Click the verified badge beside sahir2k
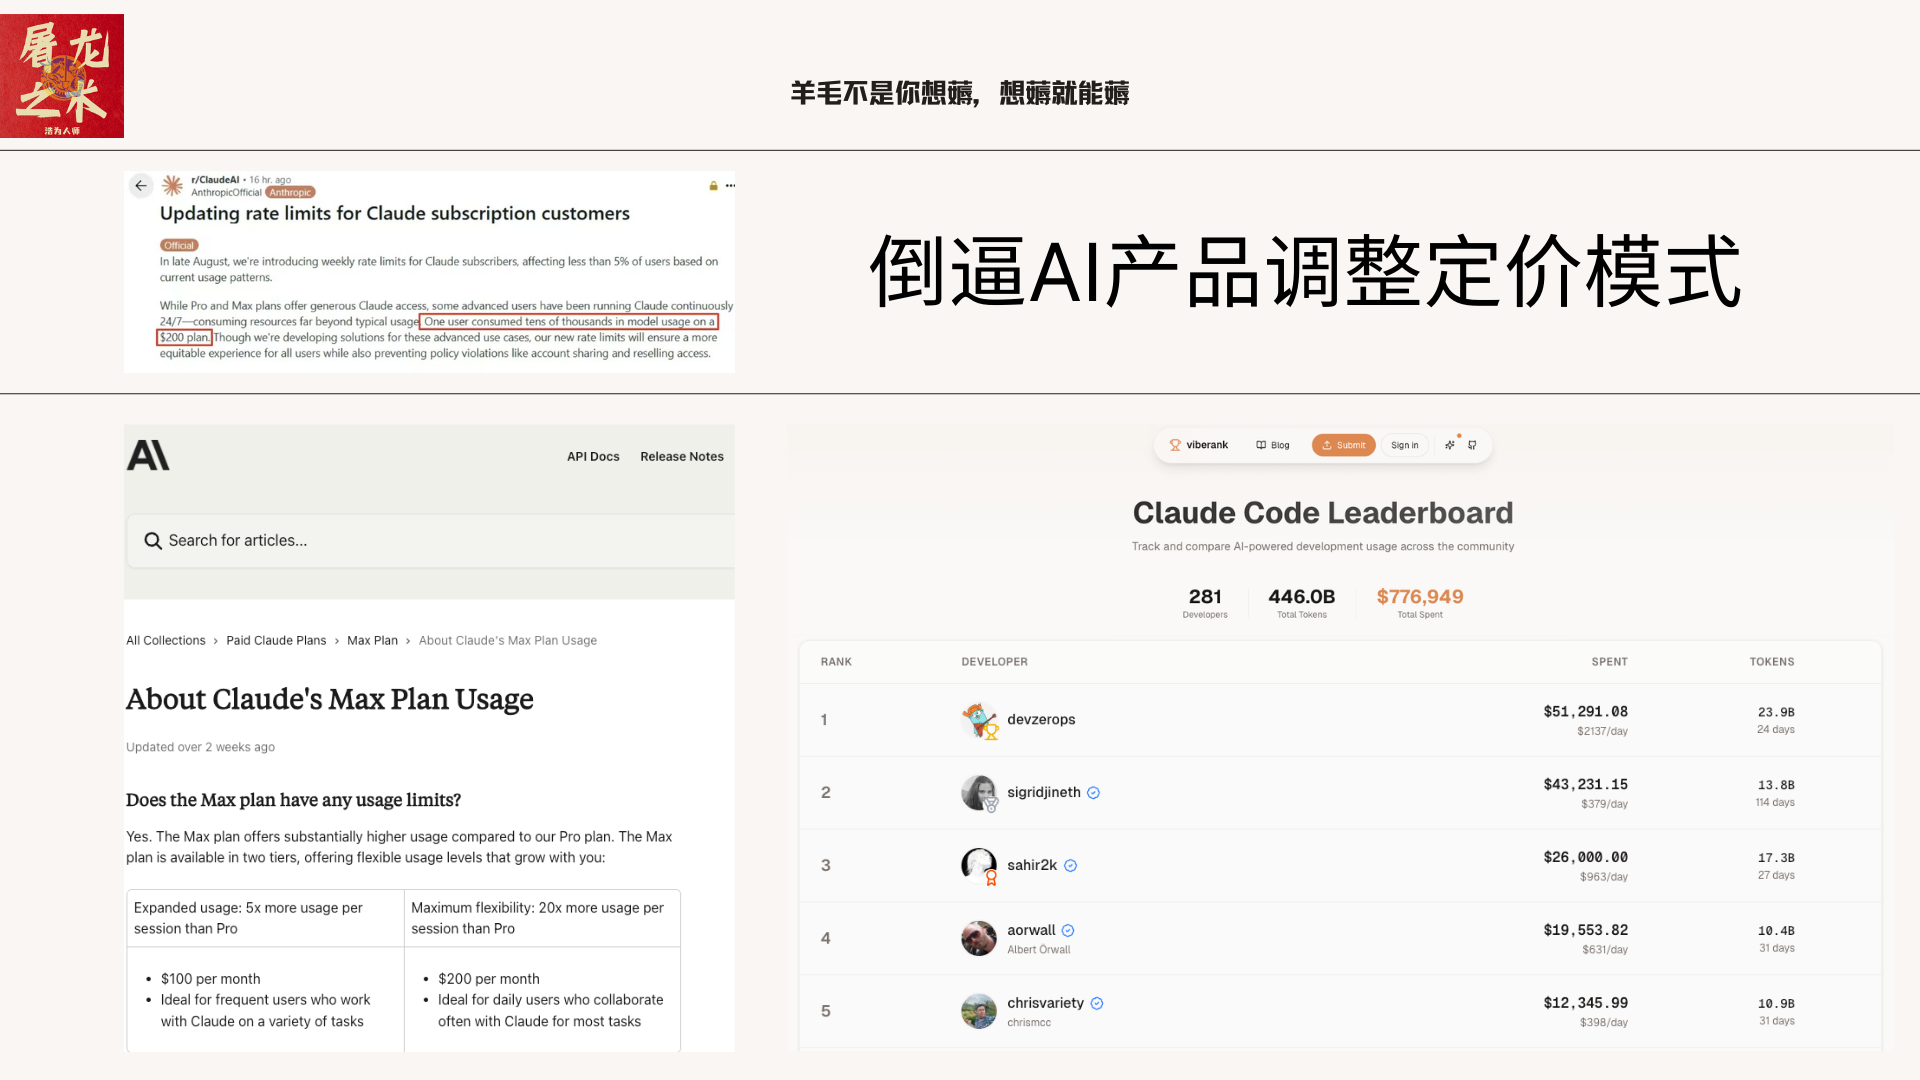The image size is (1920, 1080). tap(1070, 866)
